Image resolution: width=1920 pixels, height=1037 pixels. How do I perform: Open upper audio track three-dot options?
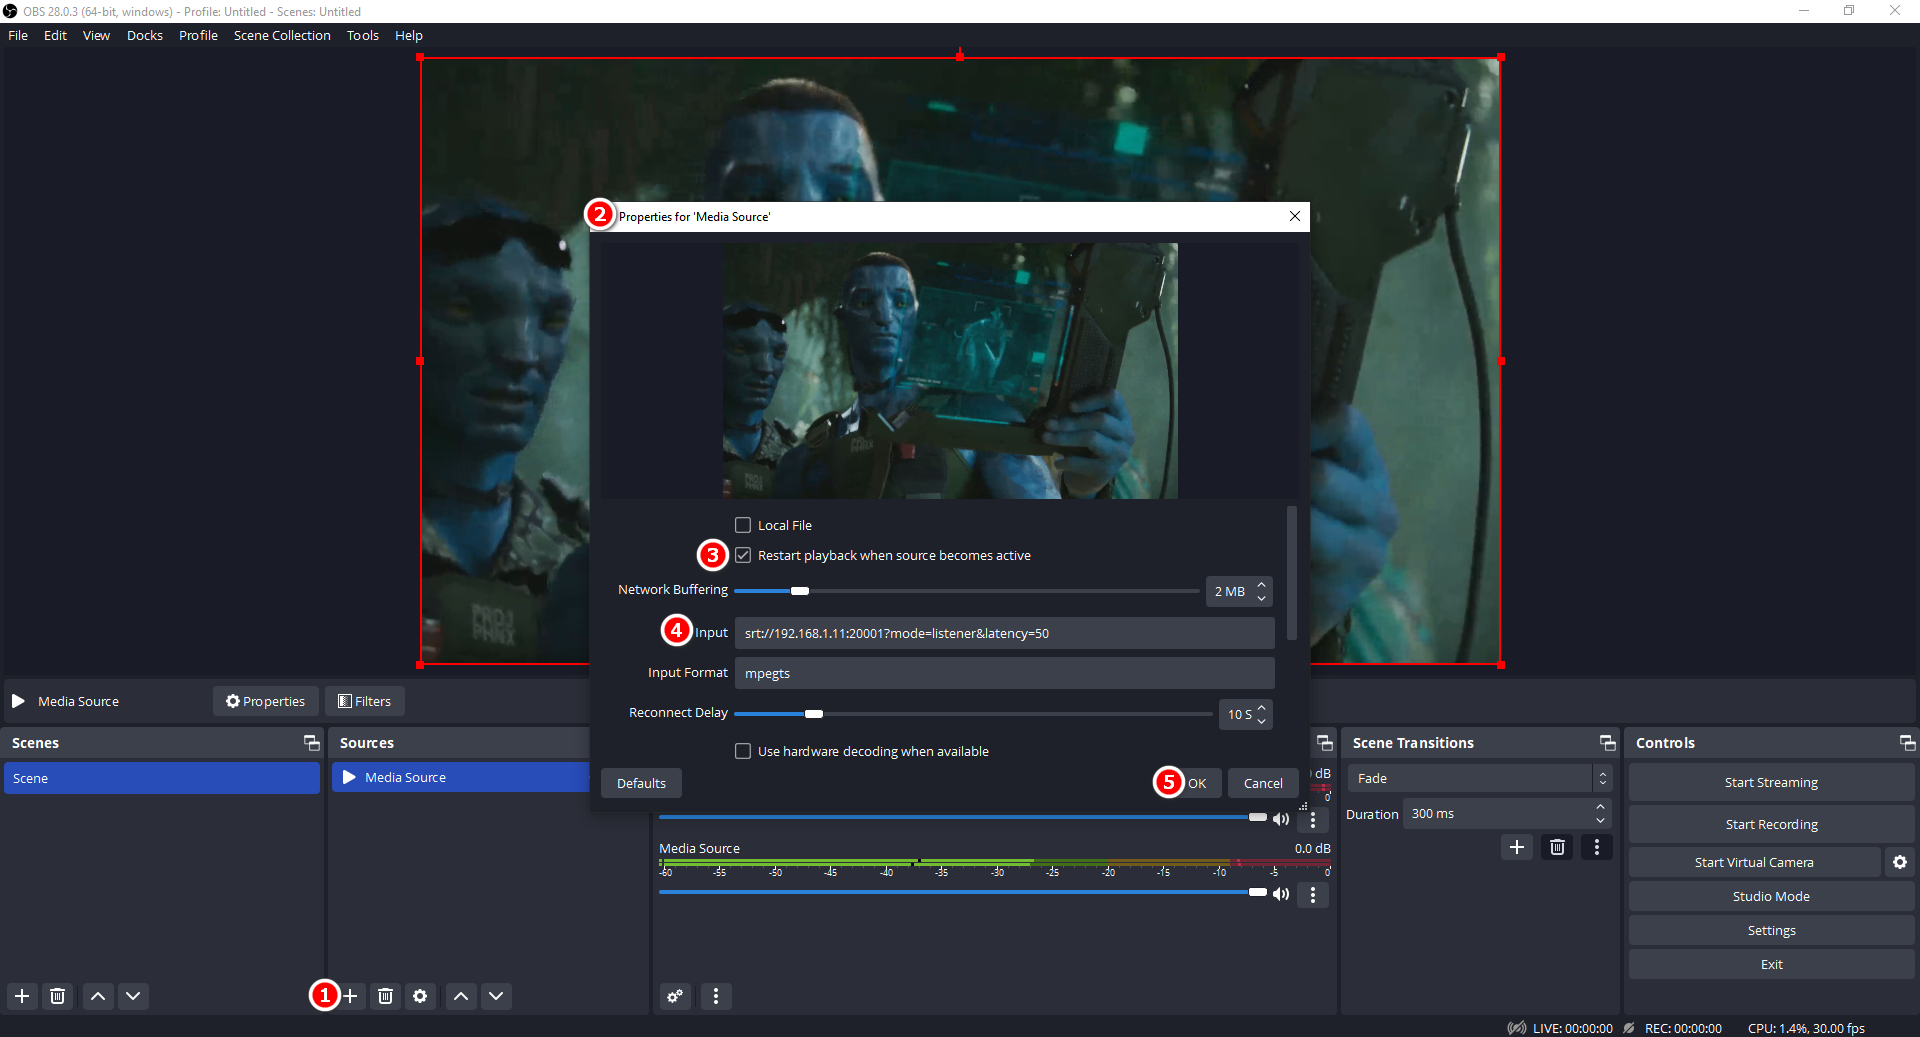pyautogui.click(x=1313, y=819)
